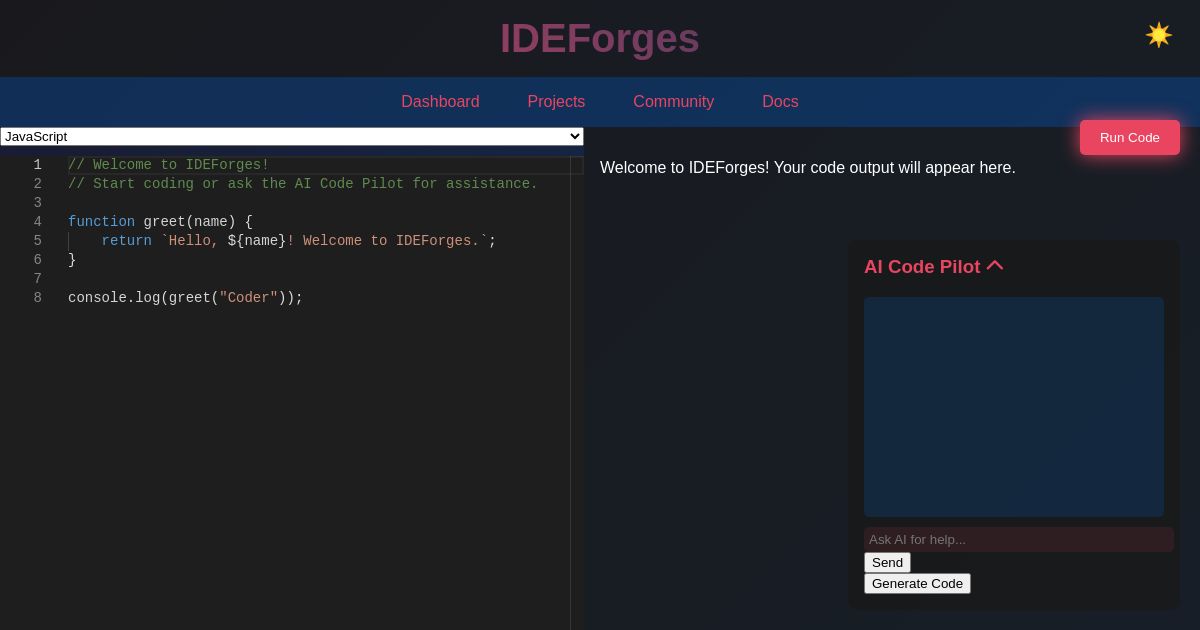The image size is (1200, 630).
Task: Click line number 5 in the gutter
Action: pos(37,241)
